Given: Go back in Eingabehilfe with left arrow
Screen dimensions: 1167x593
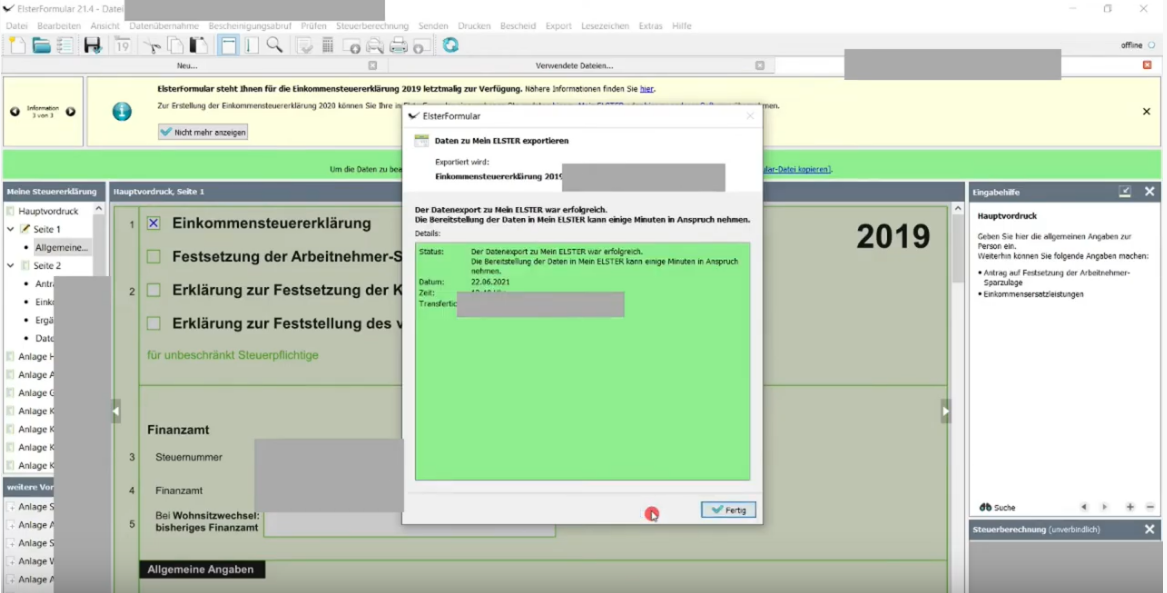Looking at the screenshot, I should tap(1084, 507).
